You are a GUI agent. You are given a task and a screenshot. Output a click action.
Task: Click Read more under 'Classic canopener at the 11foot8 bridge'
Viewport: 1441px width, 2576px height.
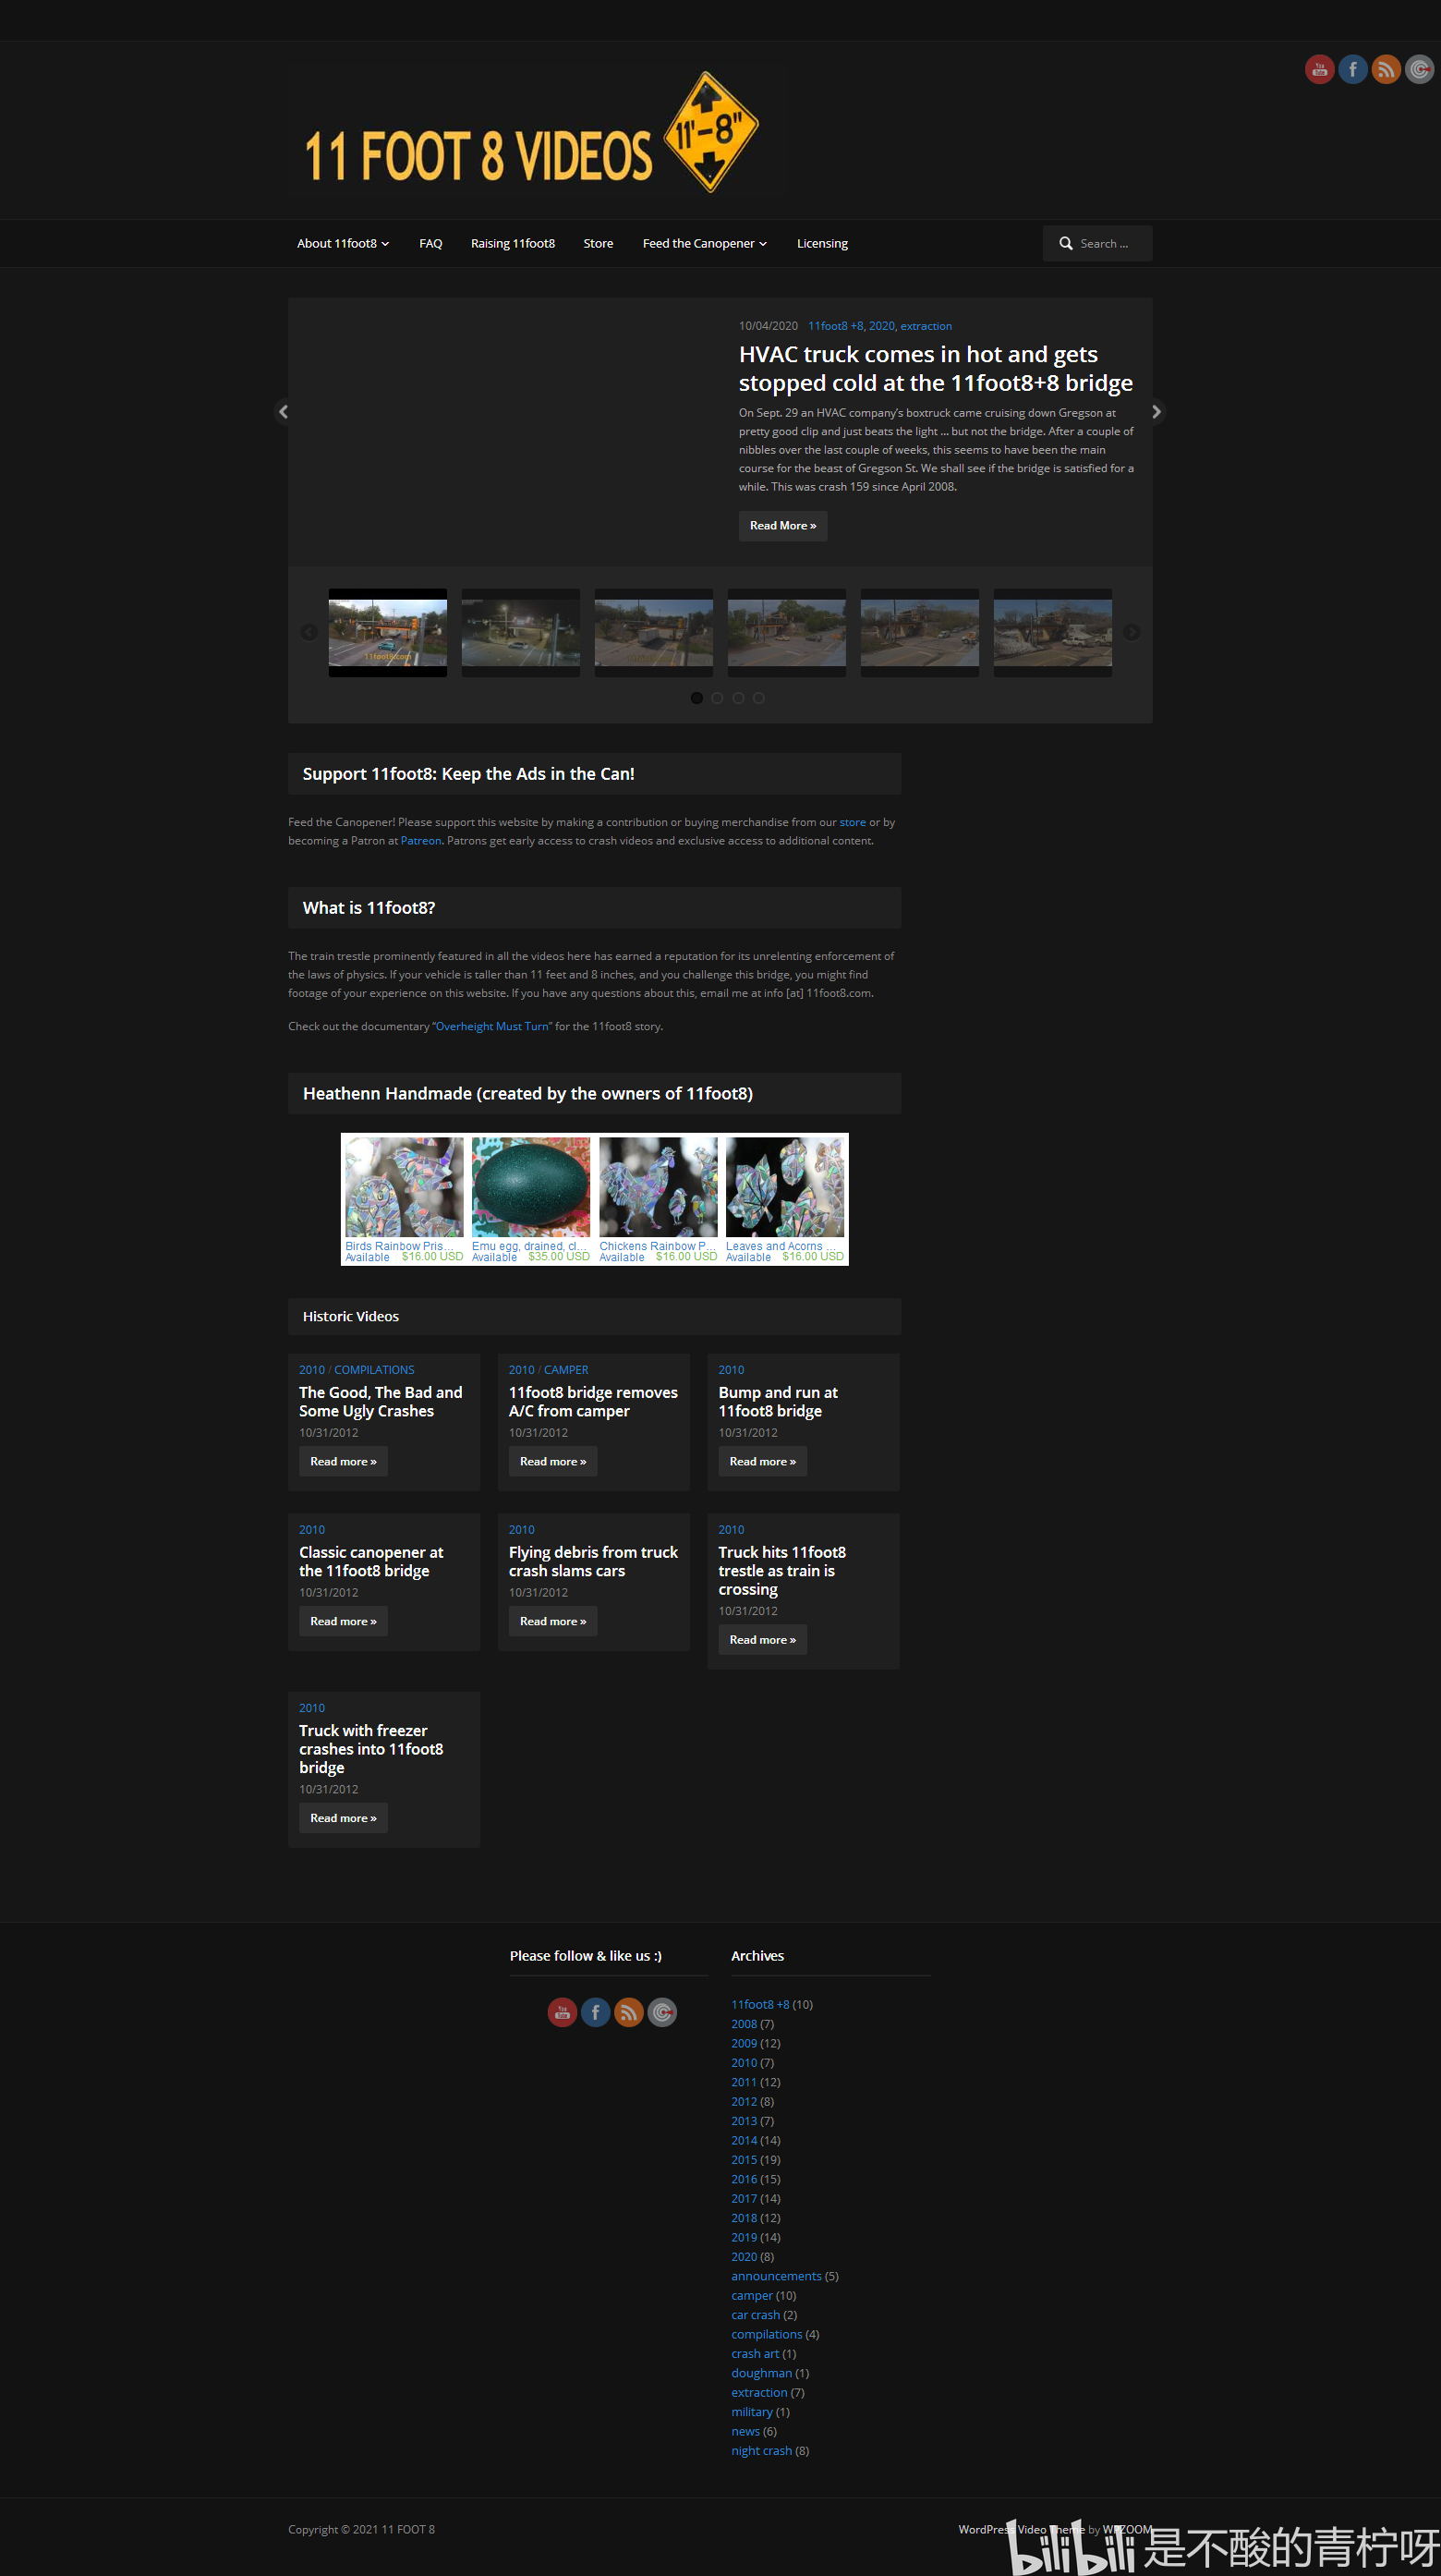point(343,1622)
